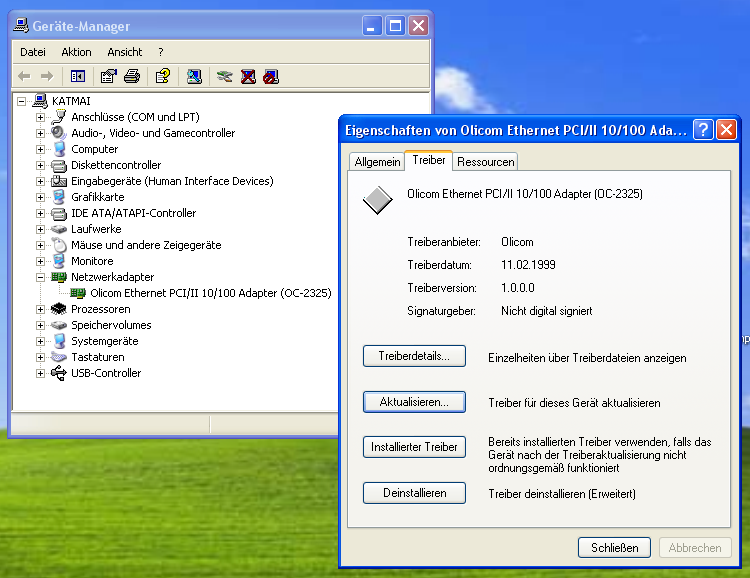Image resolution: width=750 pixels, height=578 pixels.
Task: Click the Treiberdatum value 11.02.1999
Action: [528, 265]
